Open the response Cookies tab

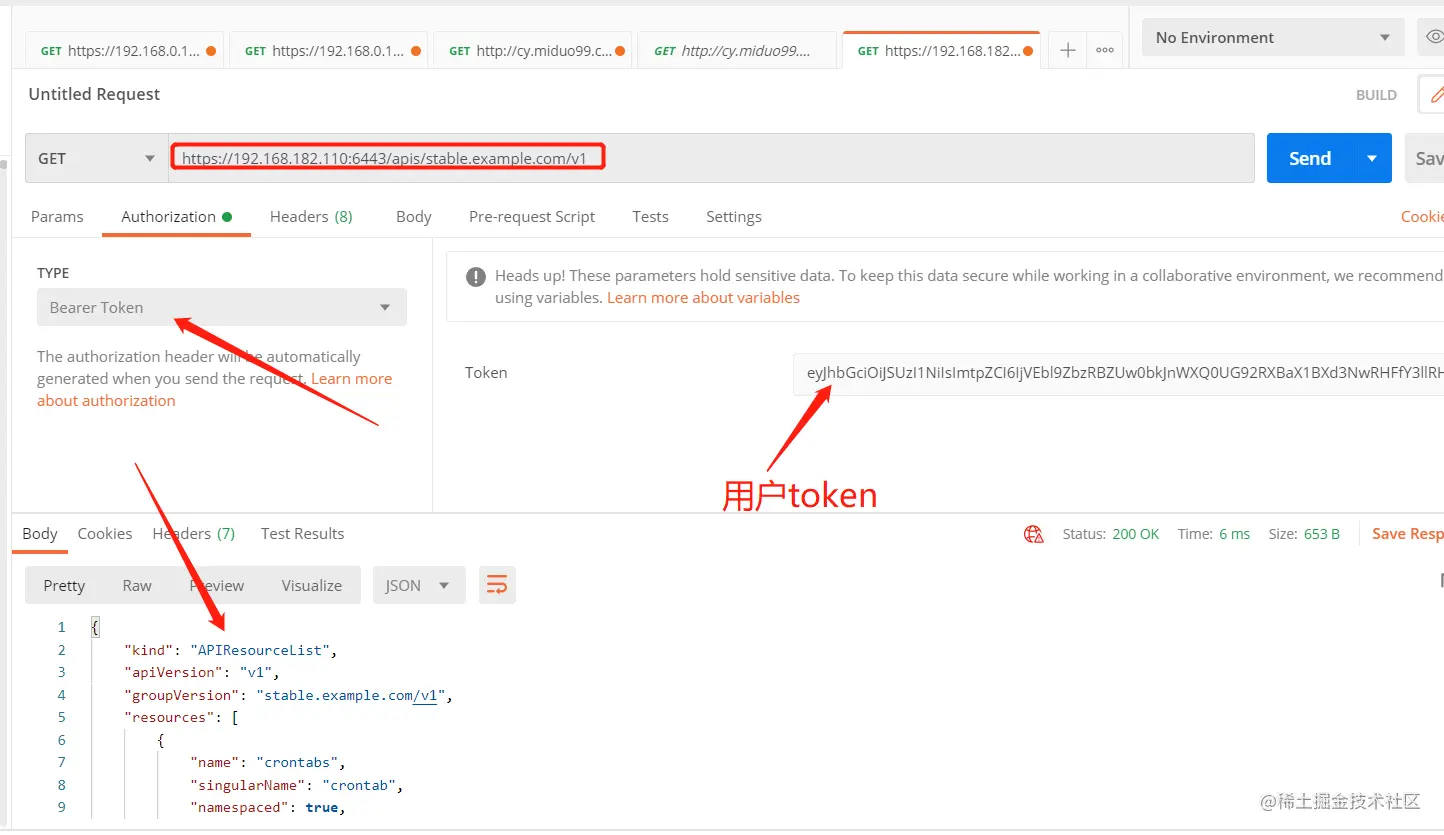tap(105, 533)
